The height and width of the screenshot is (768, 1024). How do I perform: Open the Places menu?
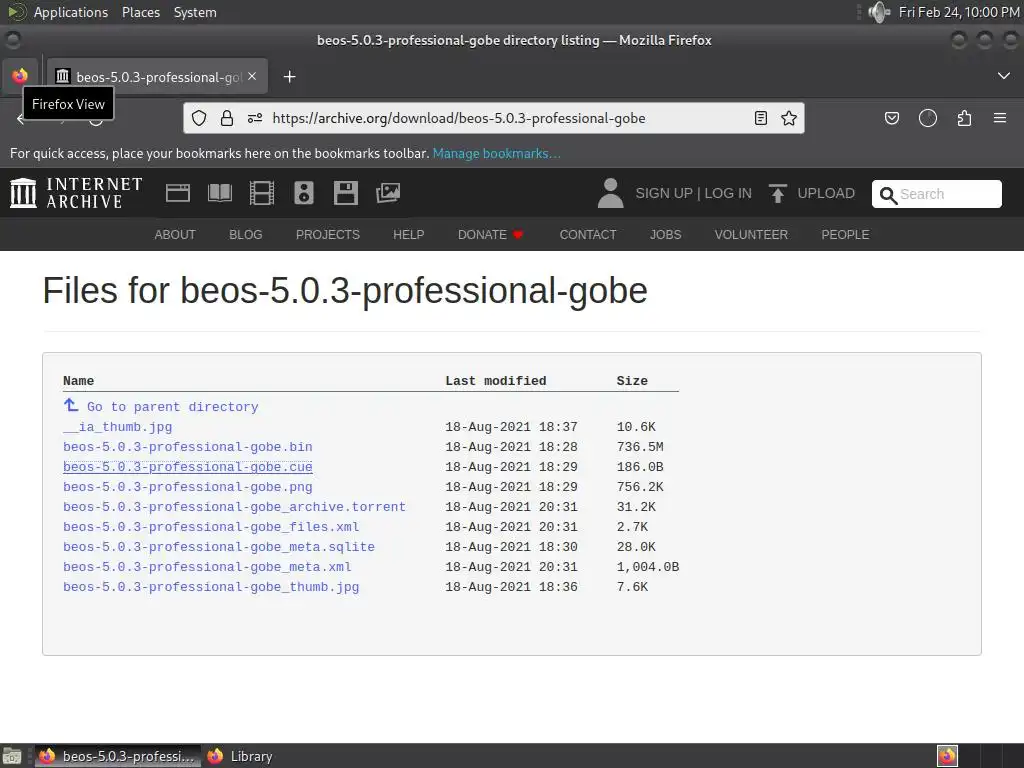coord(140,12)
